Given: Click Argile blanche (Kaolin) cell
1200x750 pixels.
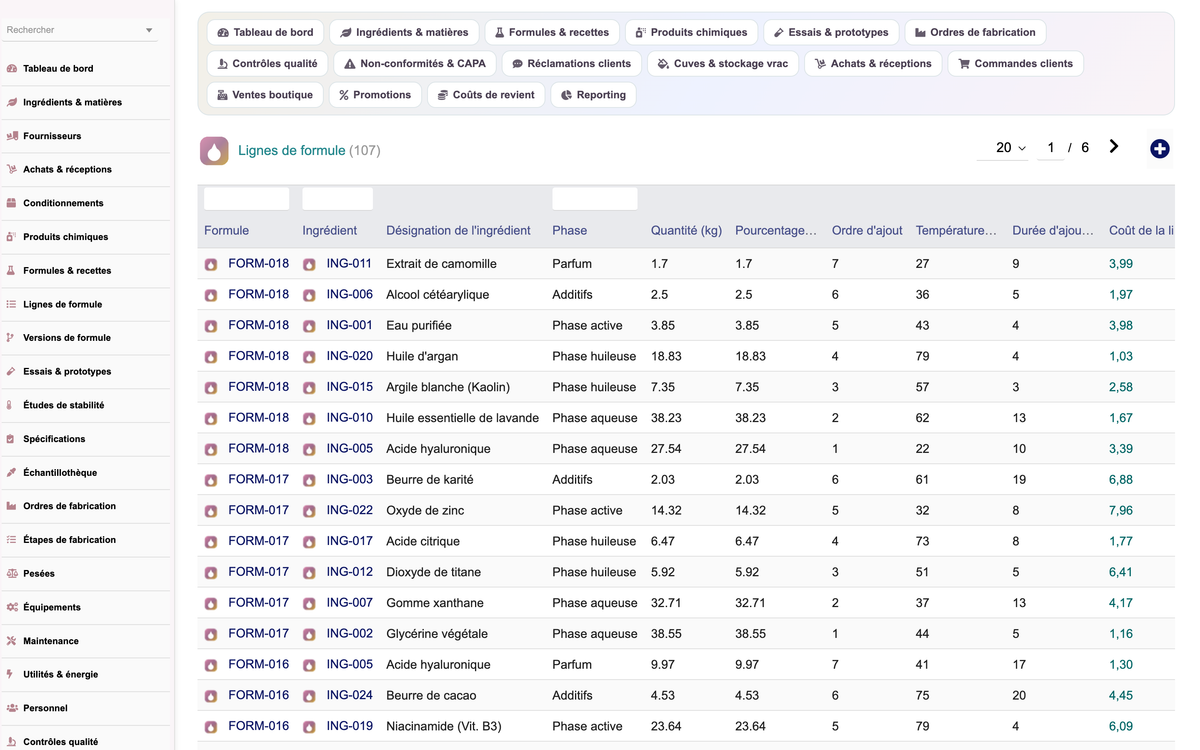Looking at the screenshot, I should point(448,387).
